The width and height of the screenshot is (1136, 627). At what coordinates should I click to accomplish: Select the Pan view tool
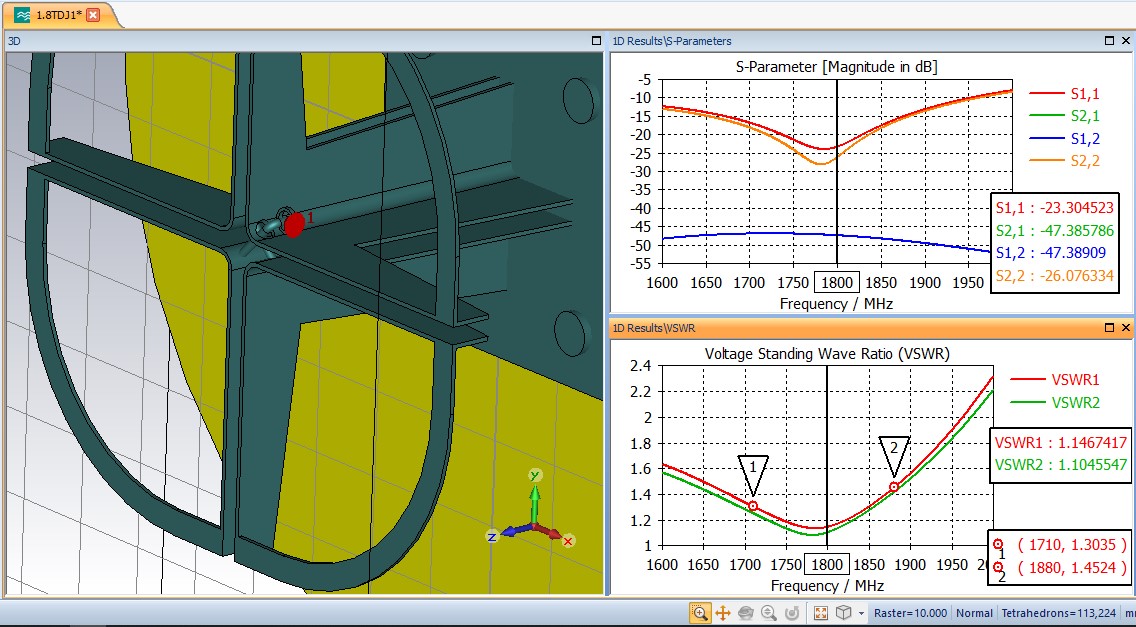click(723, 613)
